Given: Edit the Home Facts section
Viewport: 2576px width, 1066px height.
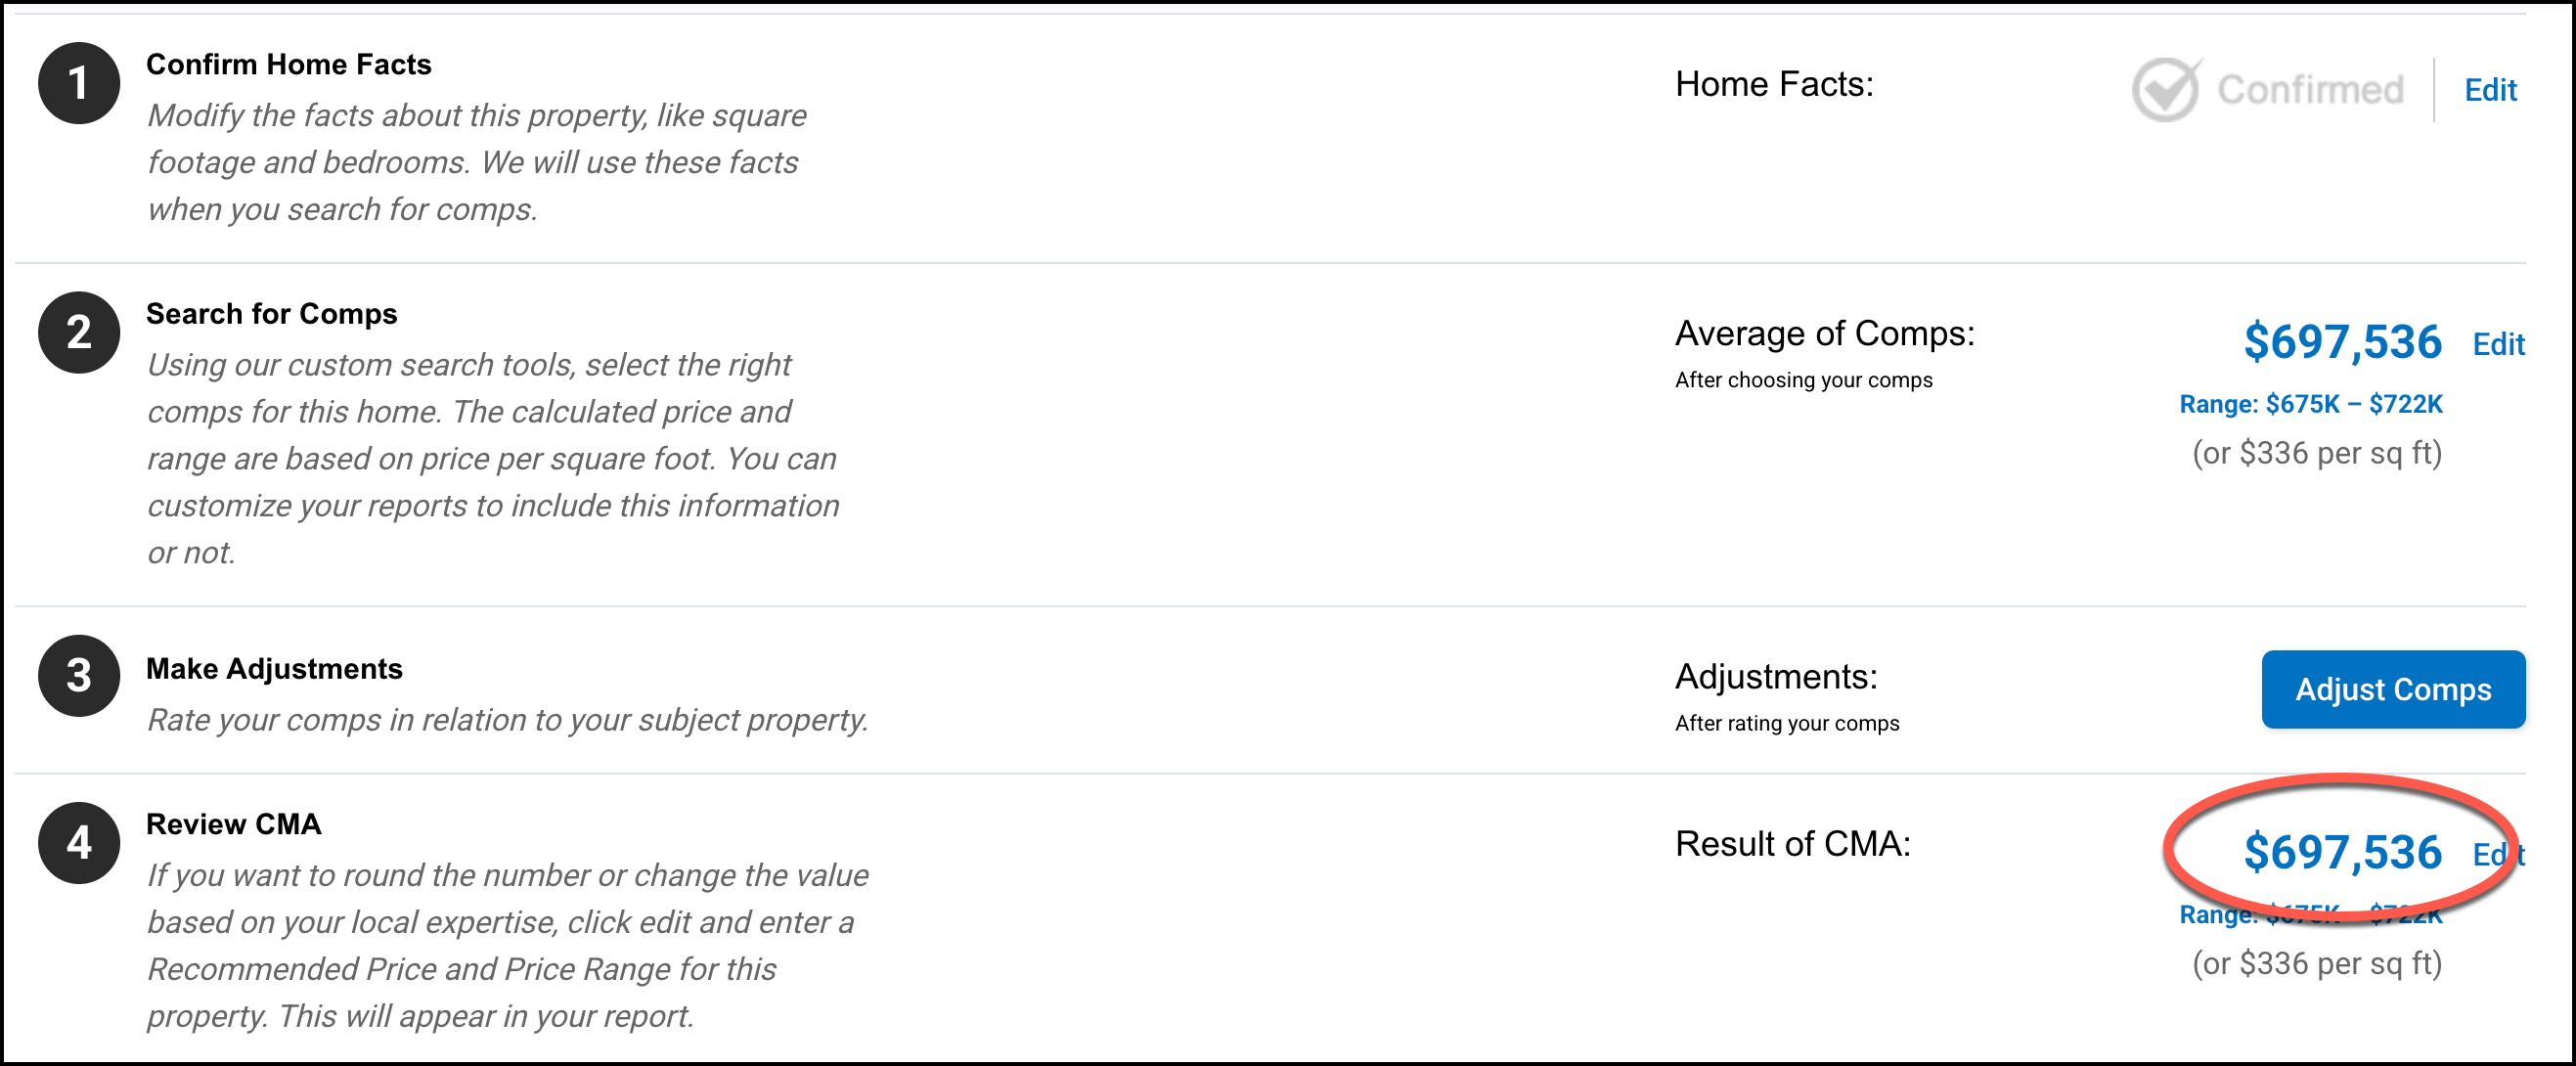Looking at the screenshot, I should (x=2489, y=90).
